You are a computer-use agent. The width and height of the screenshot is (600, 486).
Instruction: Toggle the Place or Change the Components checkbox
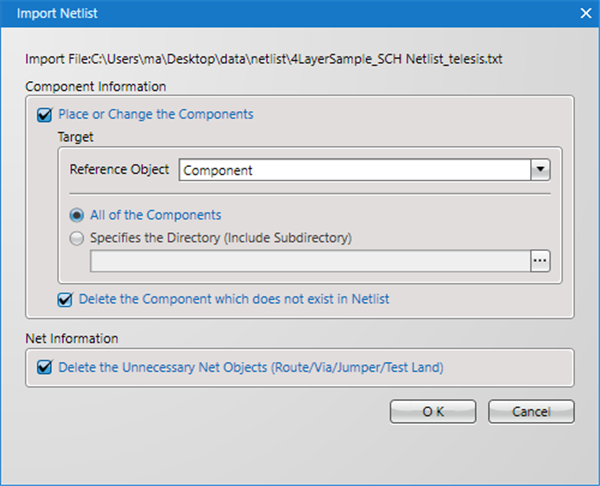[x=44, y=115]
